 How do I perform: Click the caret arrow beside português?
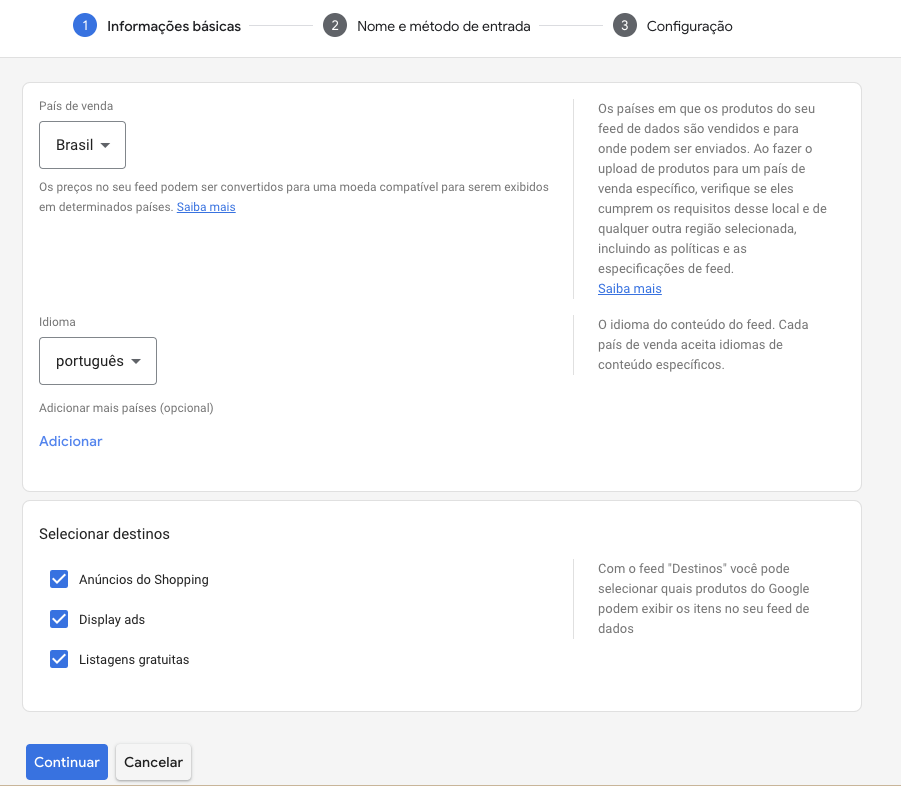pos(137,362)
